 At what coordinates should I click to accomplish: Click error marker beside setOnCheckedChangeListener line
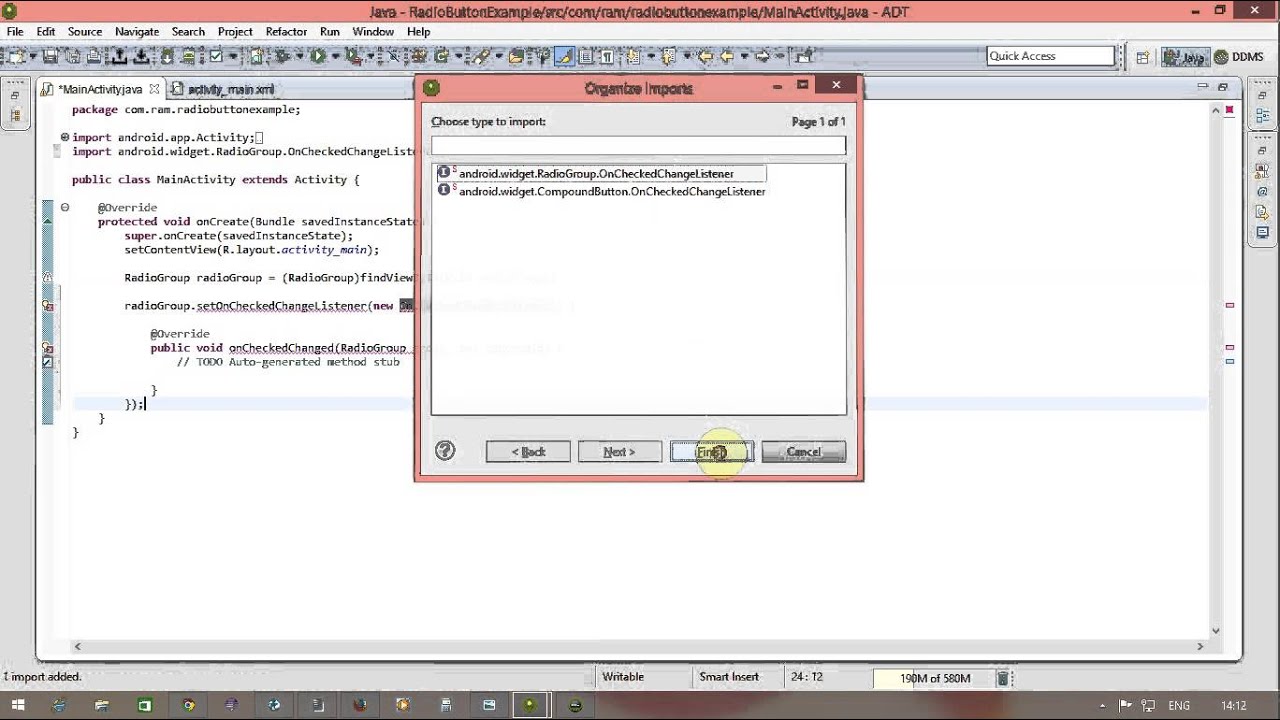tap(47, 306)
